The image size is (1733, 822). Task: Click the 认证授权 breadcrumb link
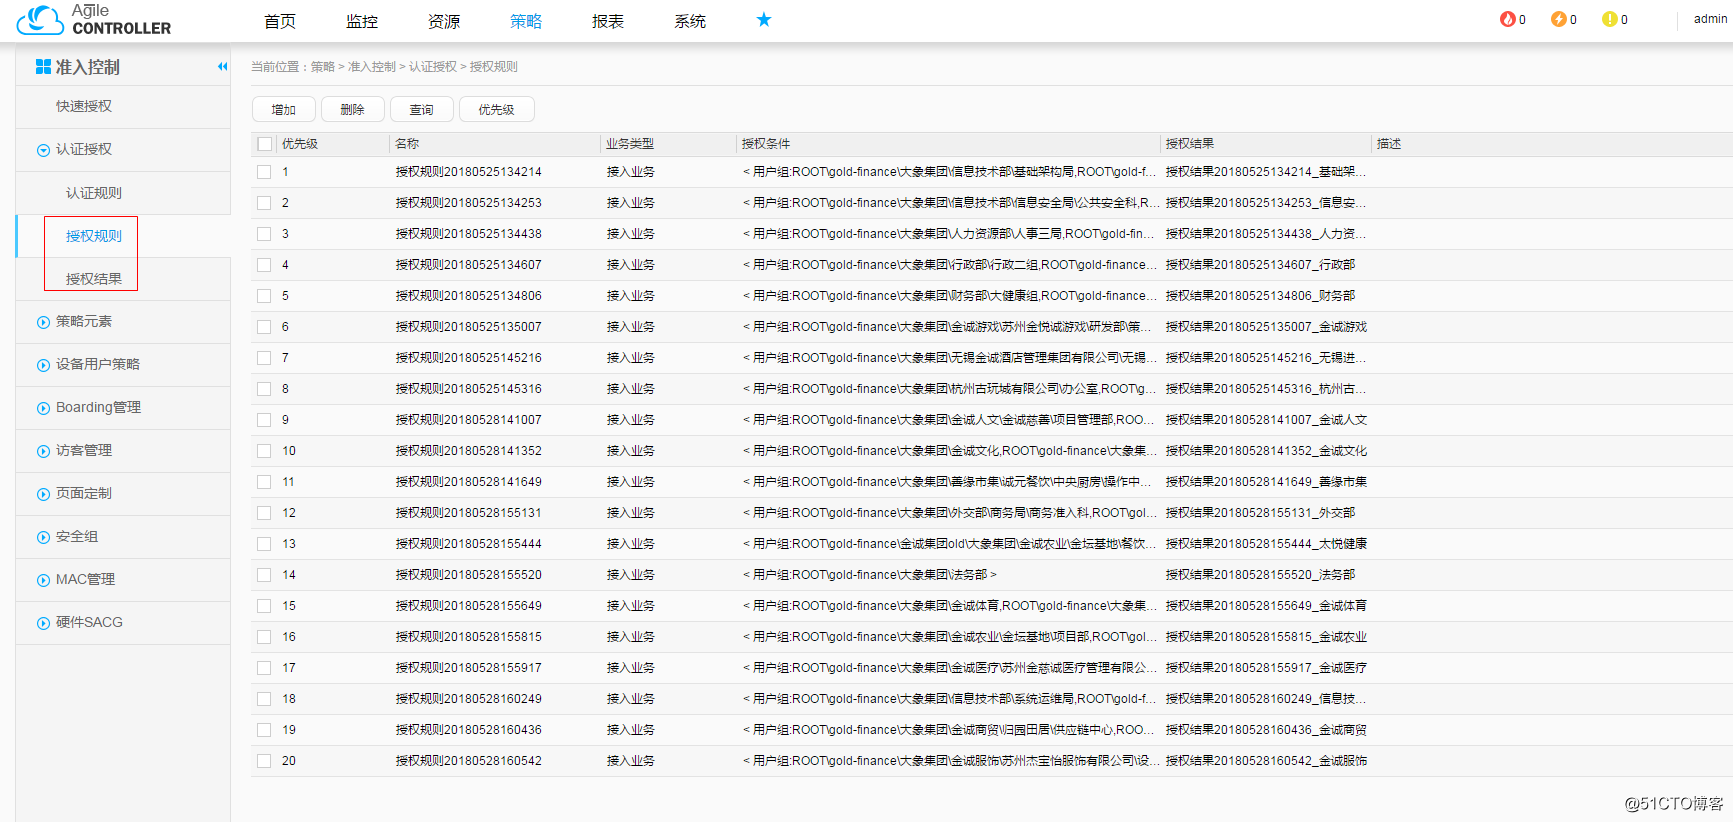433,67
